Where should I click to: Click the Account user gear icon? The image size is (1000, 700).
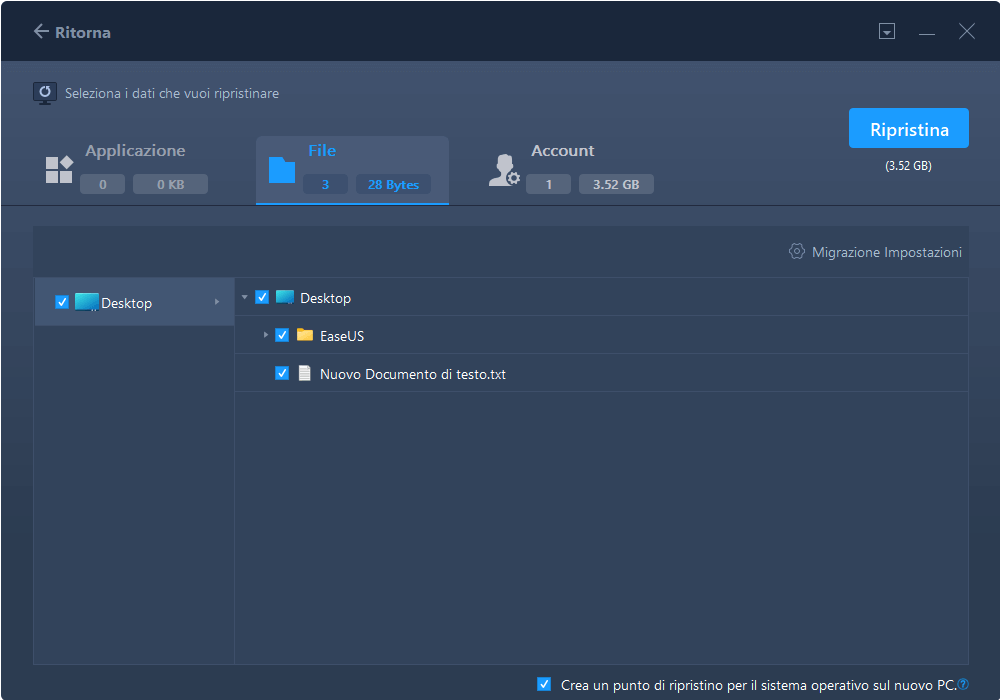(504, 170)
